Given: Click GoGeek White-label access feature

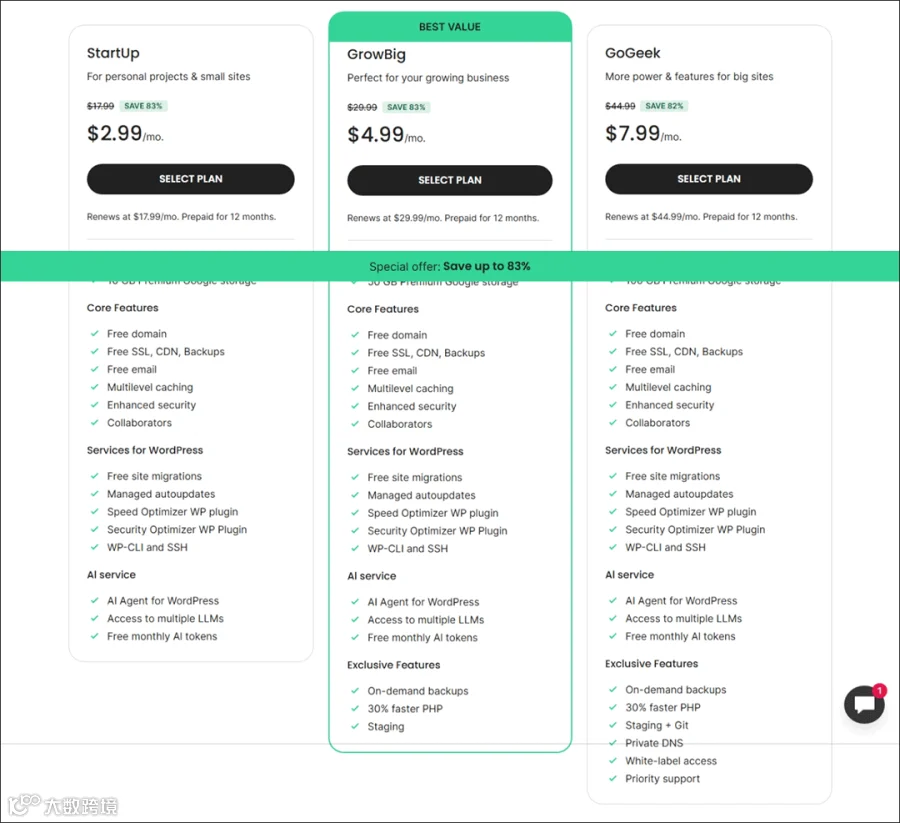Looking at the screenshot, I should [671, 761].
